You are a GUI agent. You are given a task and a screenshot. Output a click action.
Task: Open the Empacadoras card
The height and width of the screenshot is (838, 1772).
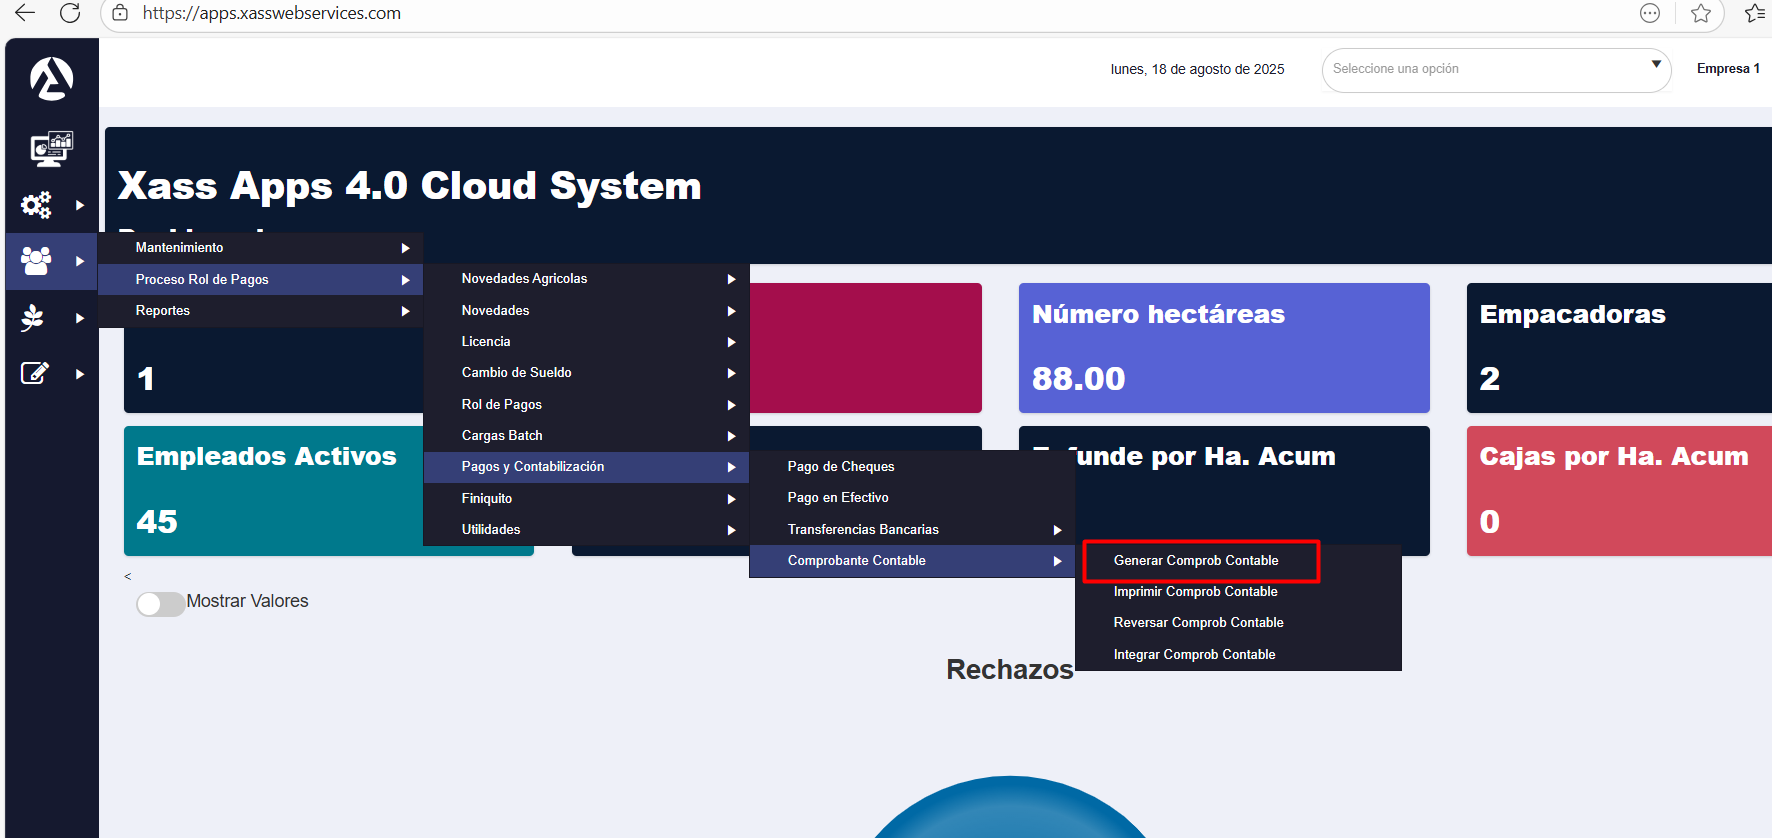pyautogui.click(x=1619, y=348)
